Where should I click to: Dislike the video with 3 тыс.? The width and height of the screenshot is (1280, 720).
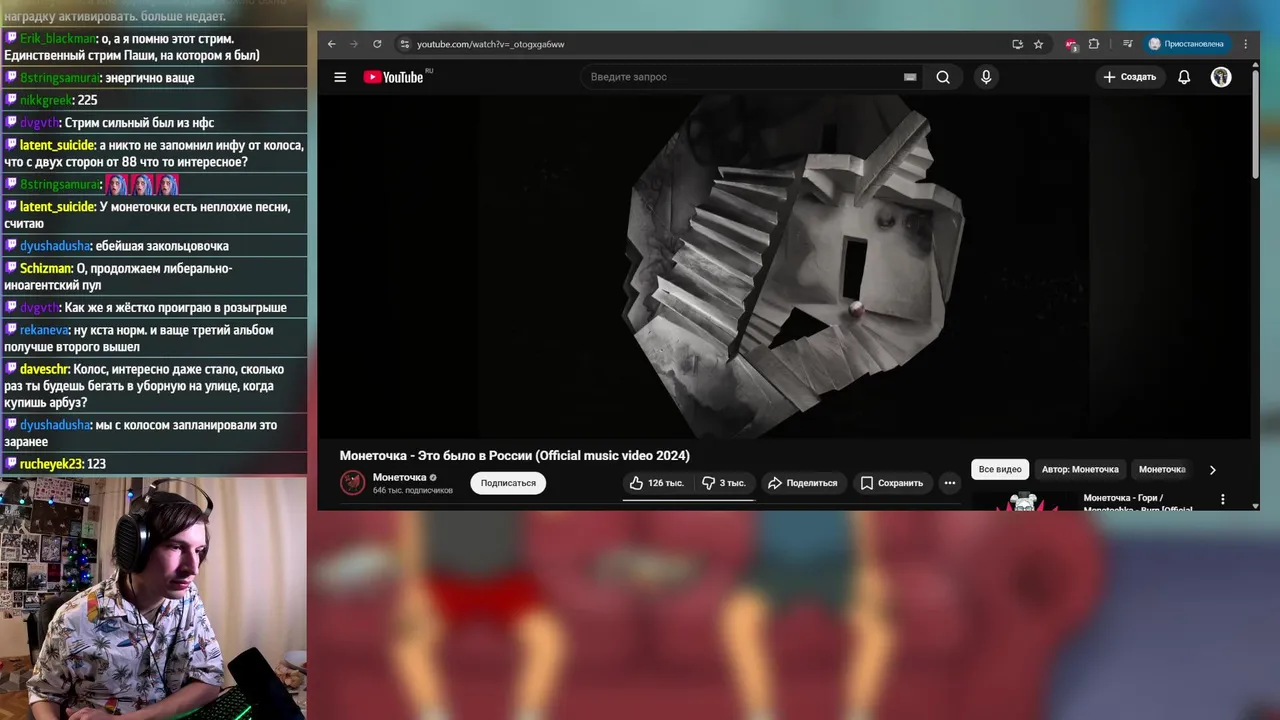click(724, 483)
